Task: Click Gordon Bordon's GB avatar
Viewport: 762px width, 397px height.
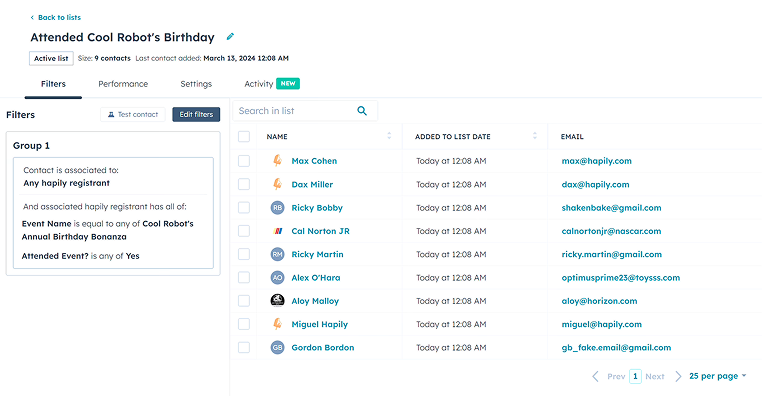Action: pos(277,347)
